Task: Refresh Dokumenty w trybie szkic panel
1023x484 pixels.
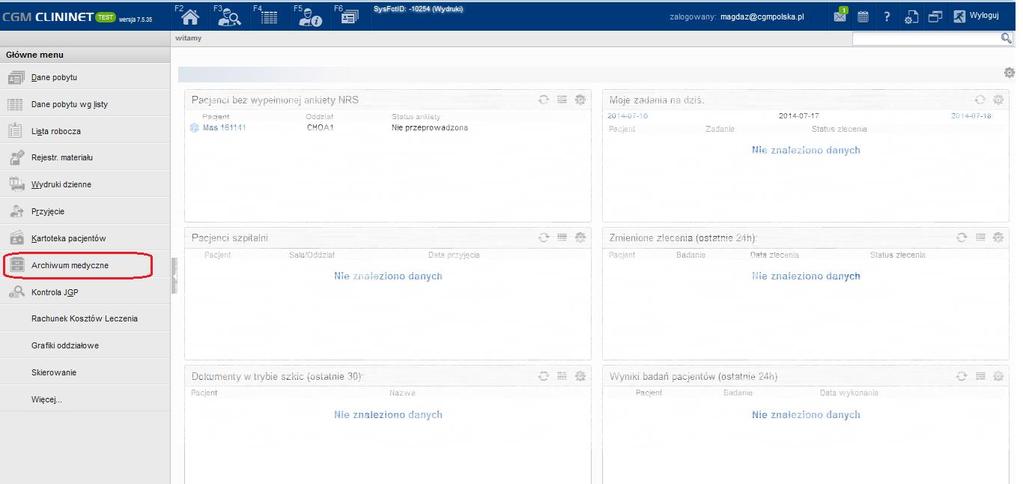Action: (543, 376)
